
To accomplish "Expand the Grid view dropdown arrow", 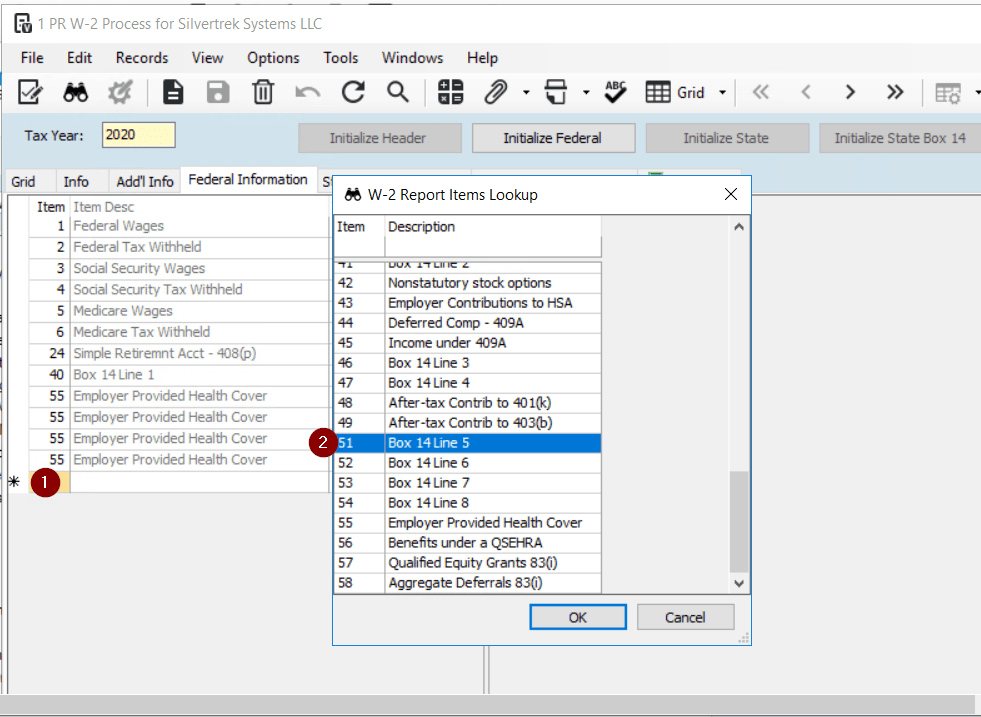I will pyautogui.click(x=723, y=93).
